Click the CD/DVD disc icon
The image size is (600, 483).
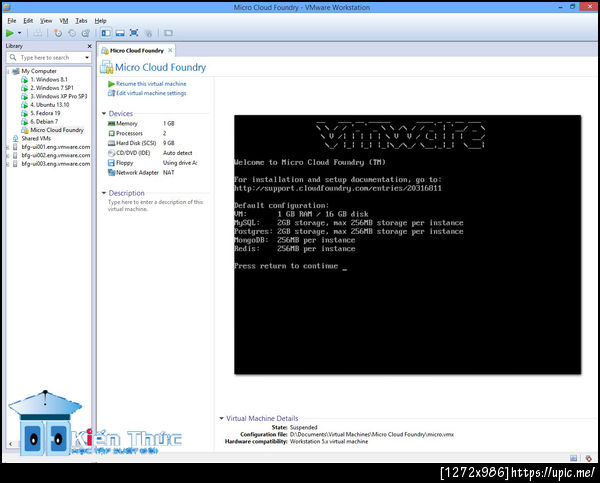point(111,153)
